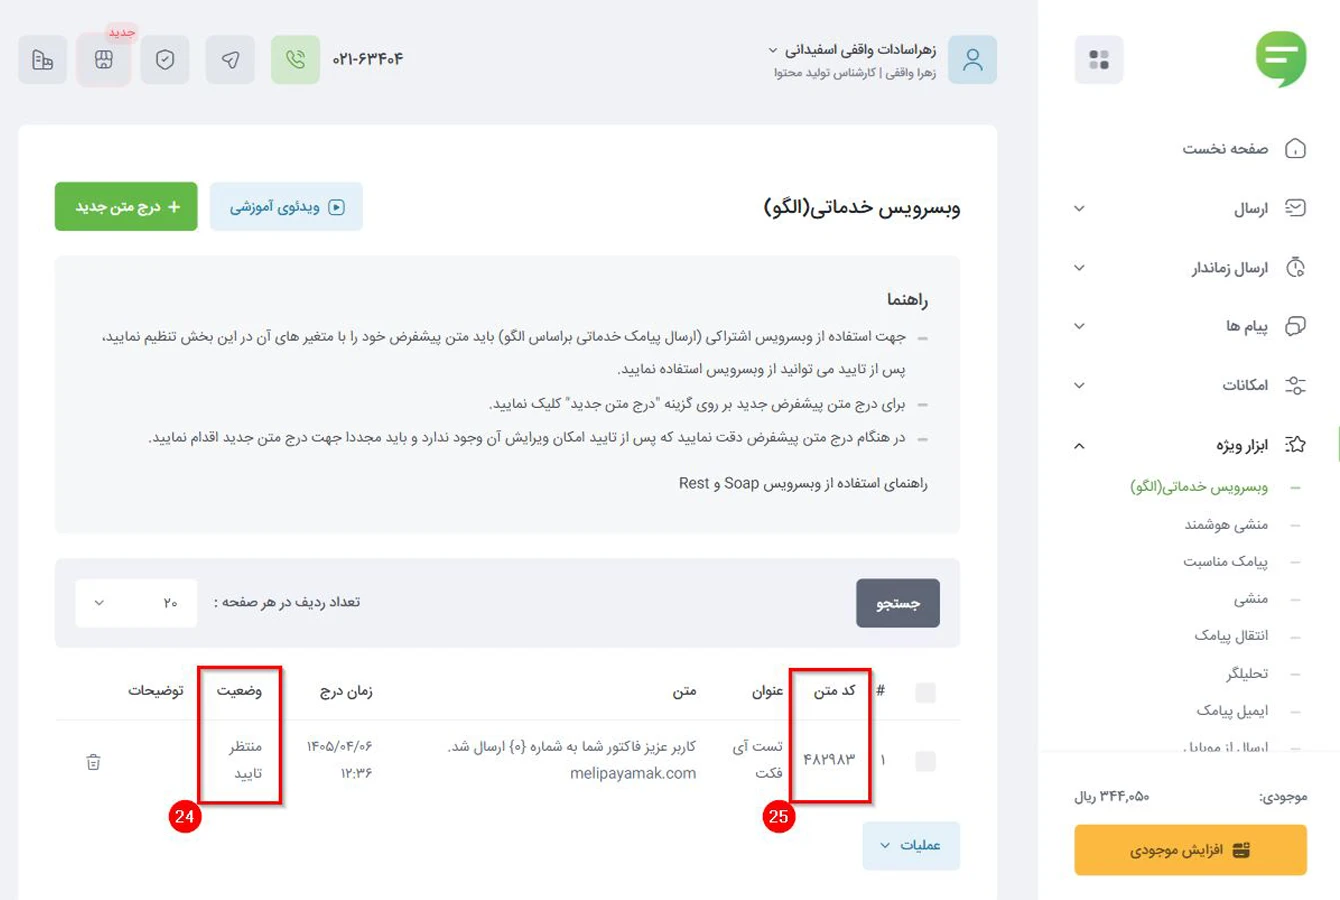
Task: Click text code ۴۸۲۹۸۳ cell
Action: coord(830,760)
